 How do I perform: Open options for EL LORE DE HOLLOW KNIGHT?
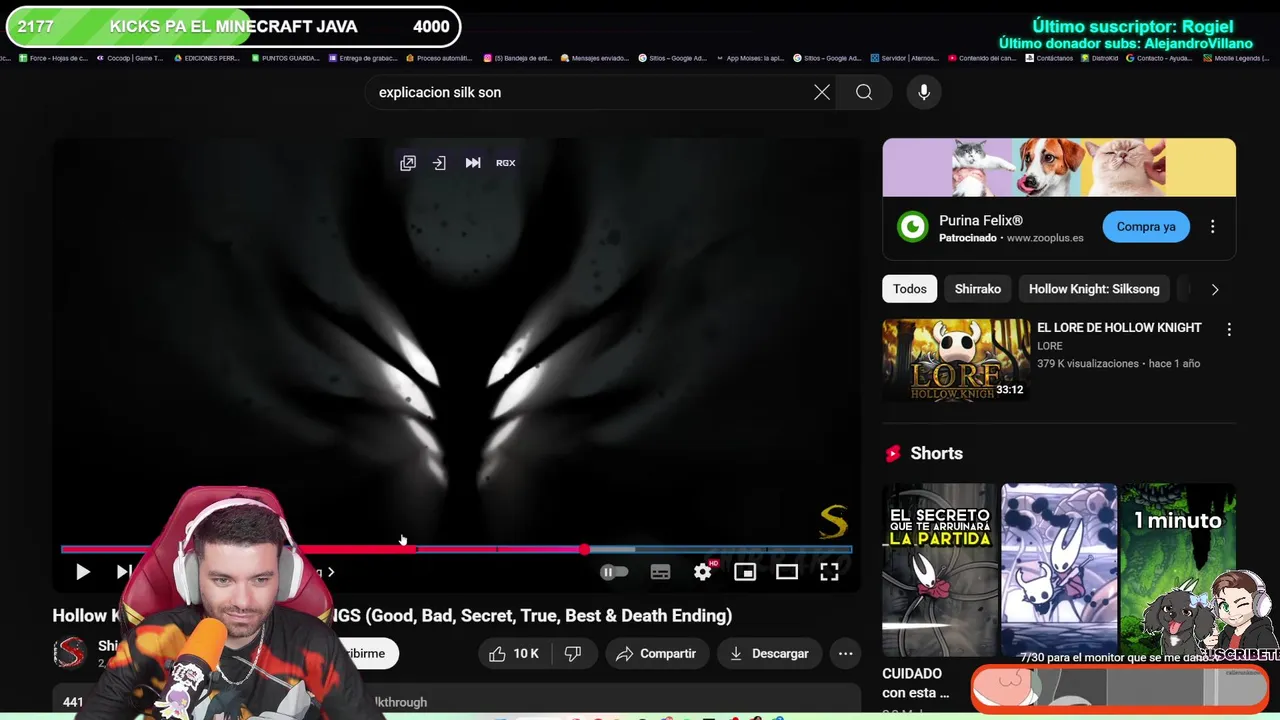[1229, 329]
